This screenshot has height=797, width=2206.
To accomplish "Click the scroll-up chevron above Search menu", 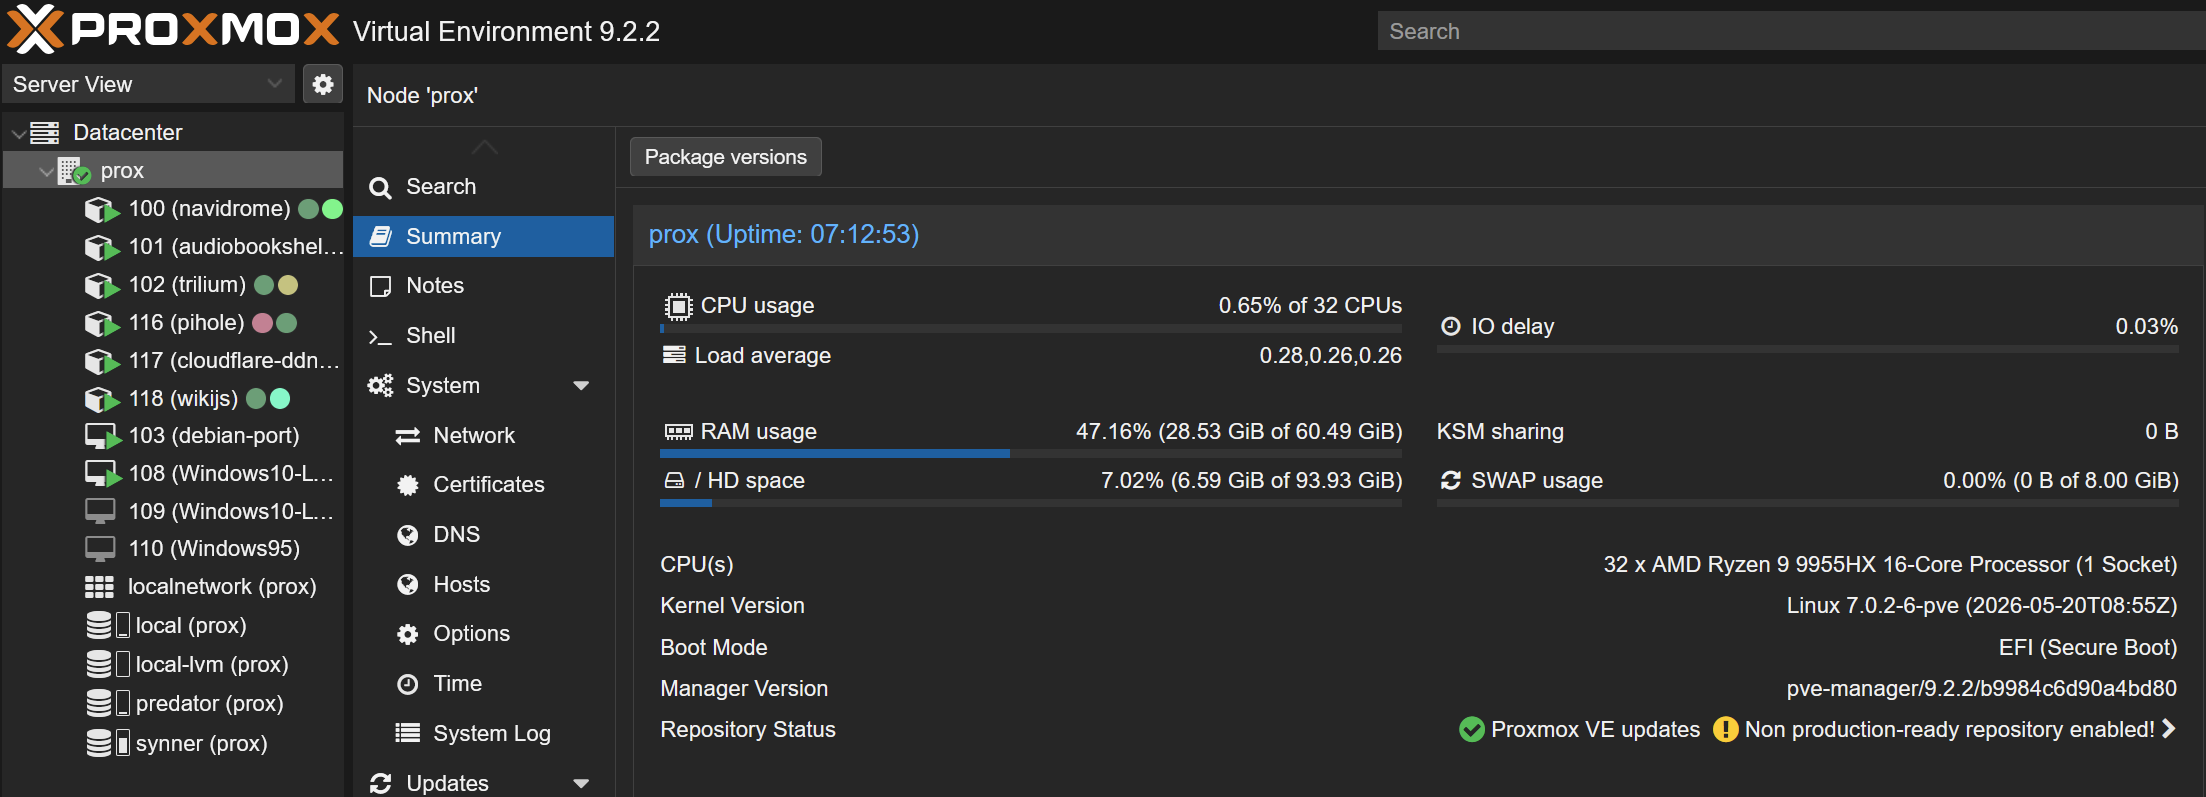I will [x=484, y=147].
